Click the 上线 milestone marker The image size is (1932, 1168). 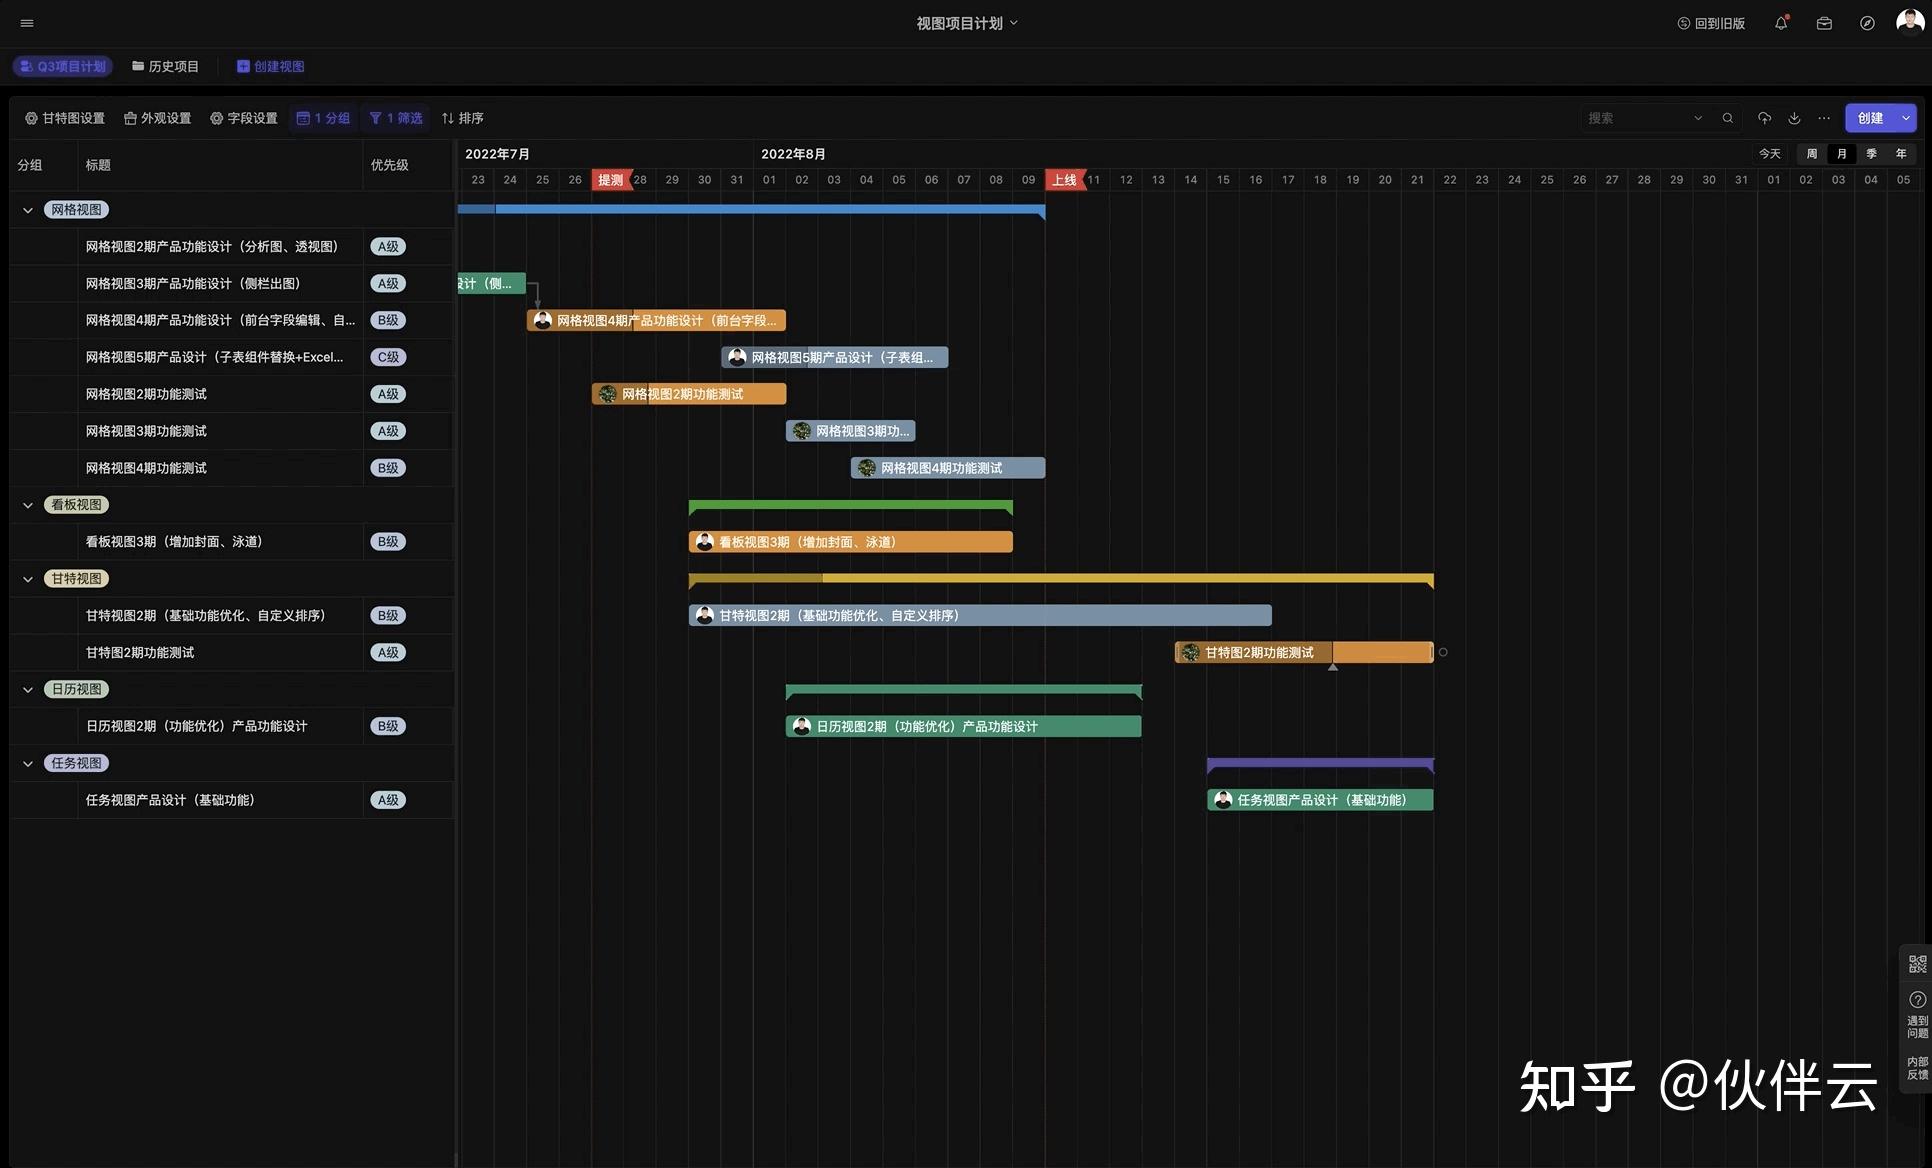[1064, 180]
